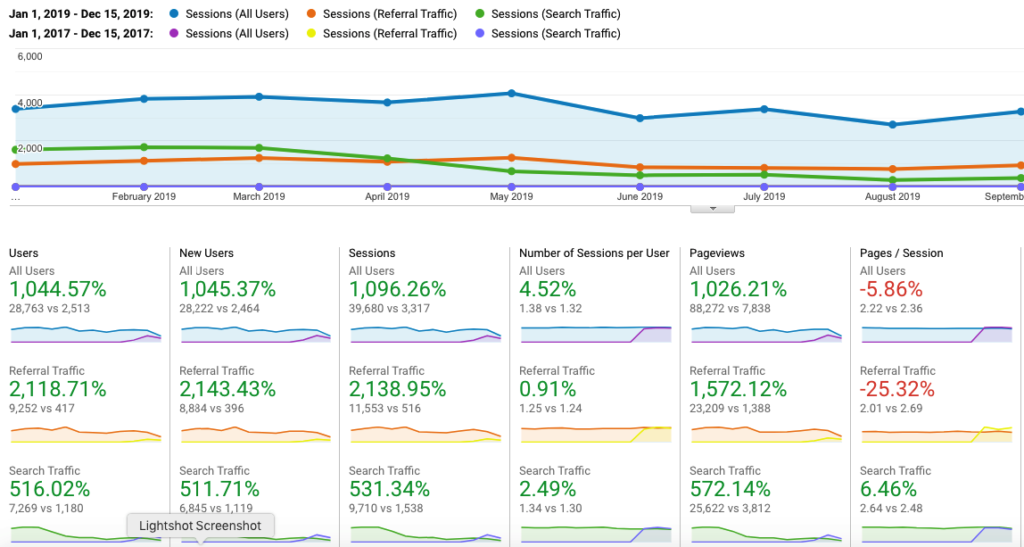1024x547 pixels.
Task: Click the 1,044.57% Users All Users value
Action: 58,290
